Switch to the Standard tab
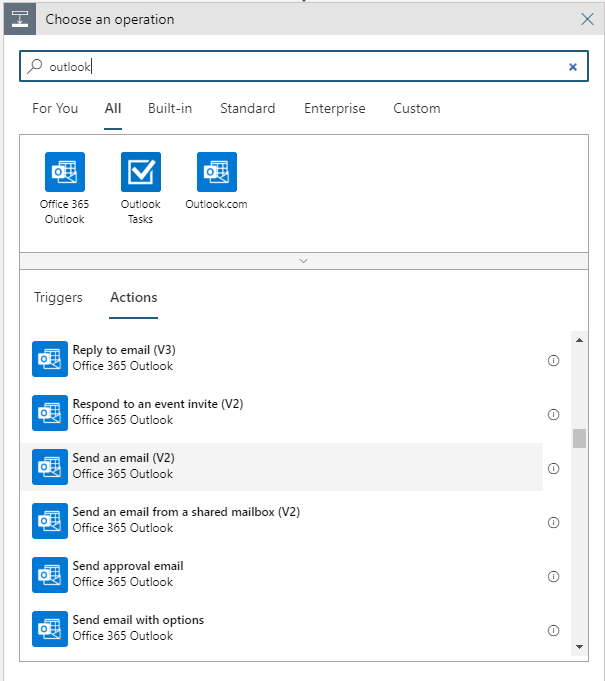Screen dimensions: 605x681 (248, 108)
